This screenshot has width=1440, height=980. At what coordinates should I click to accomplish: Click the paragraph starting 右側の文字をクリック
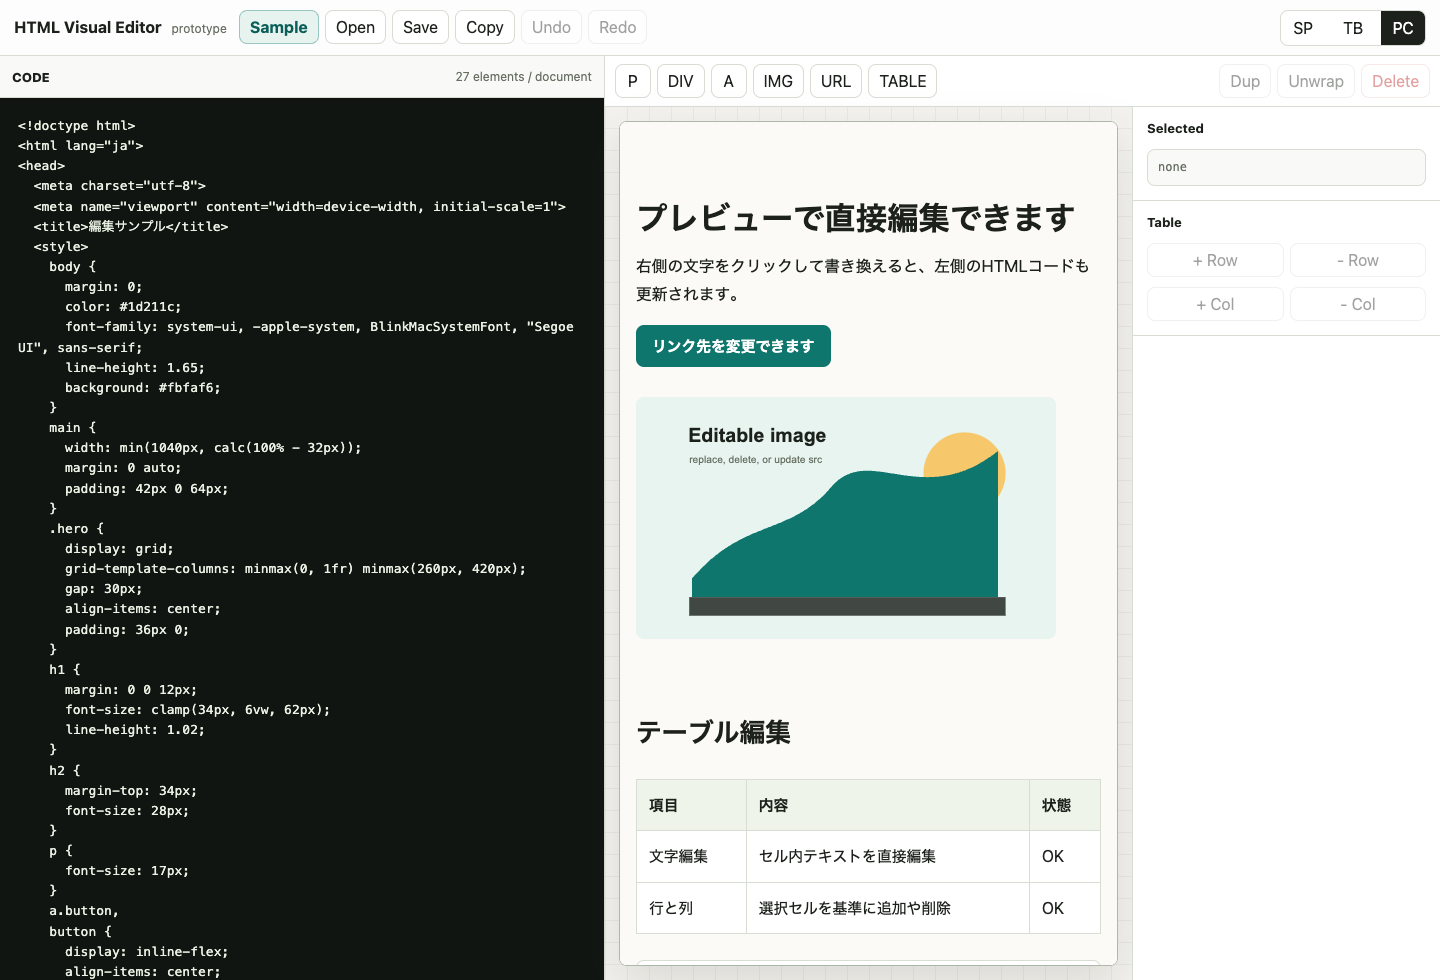point(863,280)
